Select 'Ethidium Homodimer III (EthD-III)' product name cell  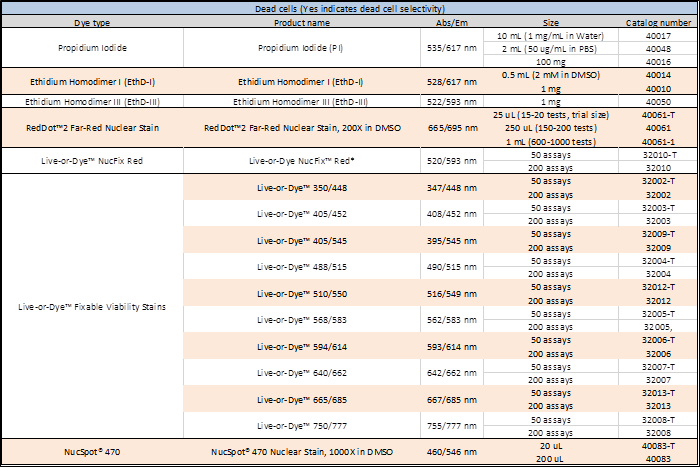click(x=302, y=101)
